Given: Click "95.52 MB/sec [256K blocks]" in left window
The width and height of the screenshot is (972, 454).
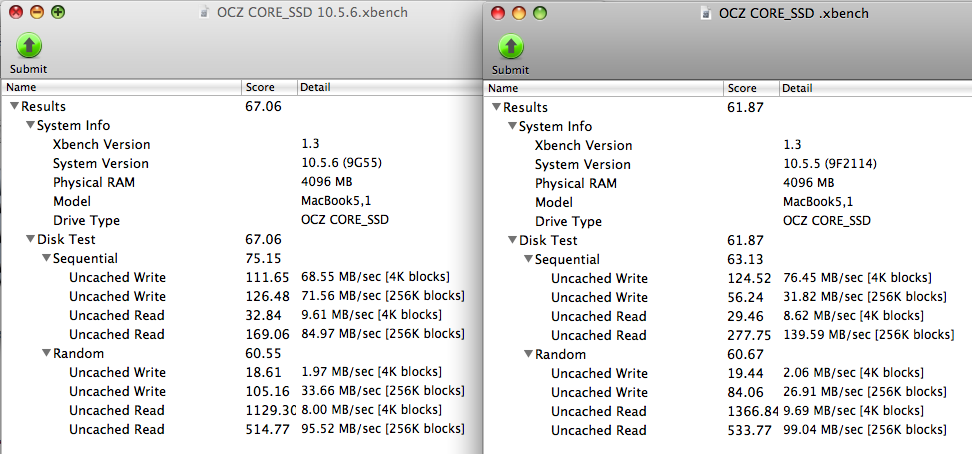Looking at the screenshot, I should [x=382, y=429].
